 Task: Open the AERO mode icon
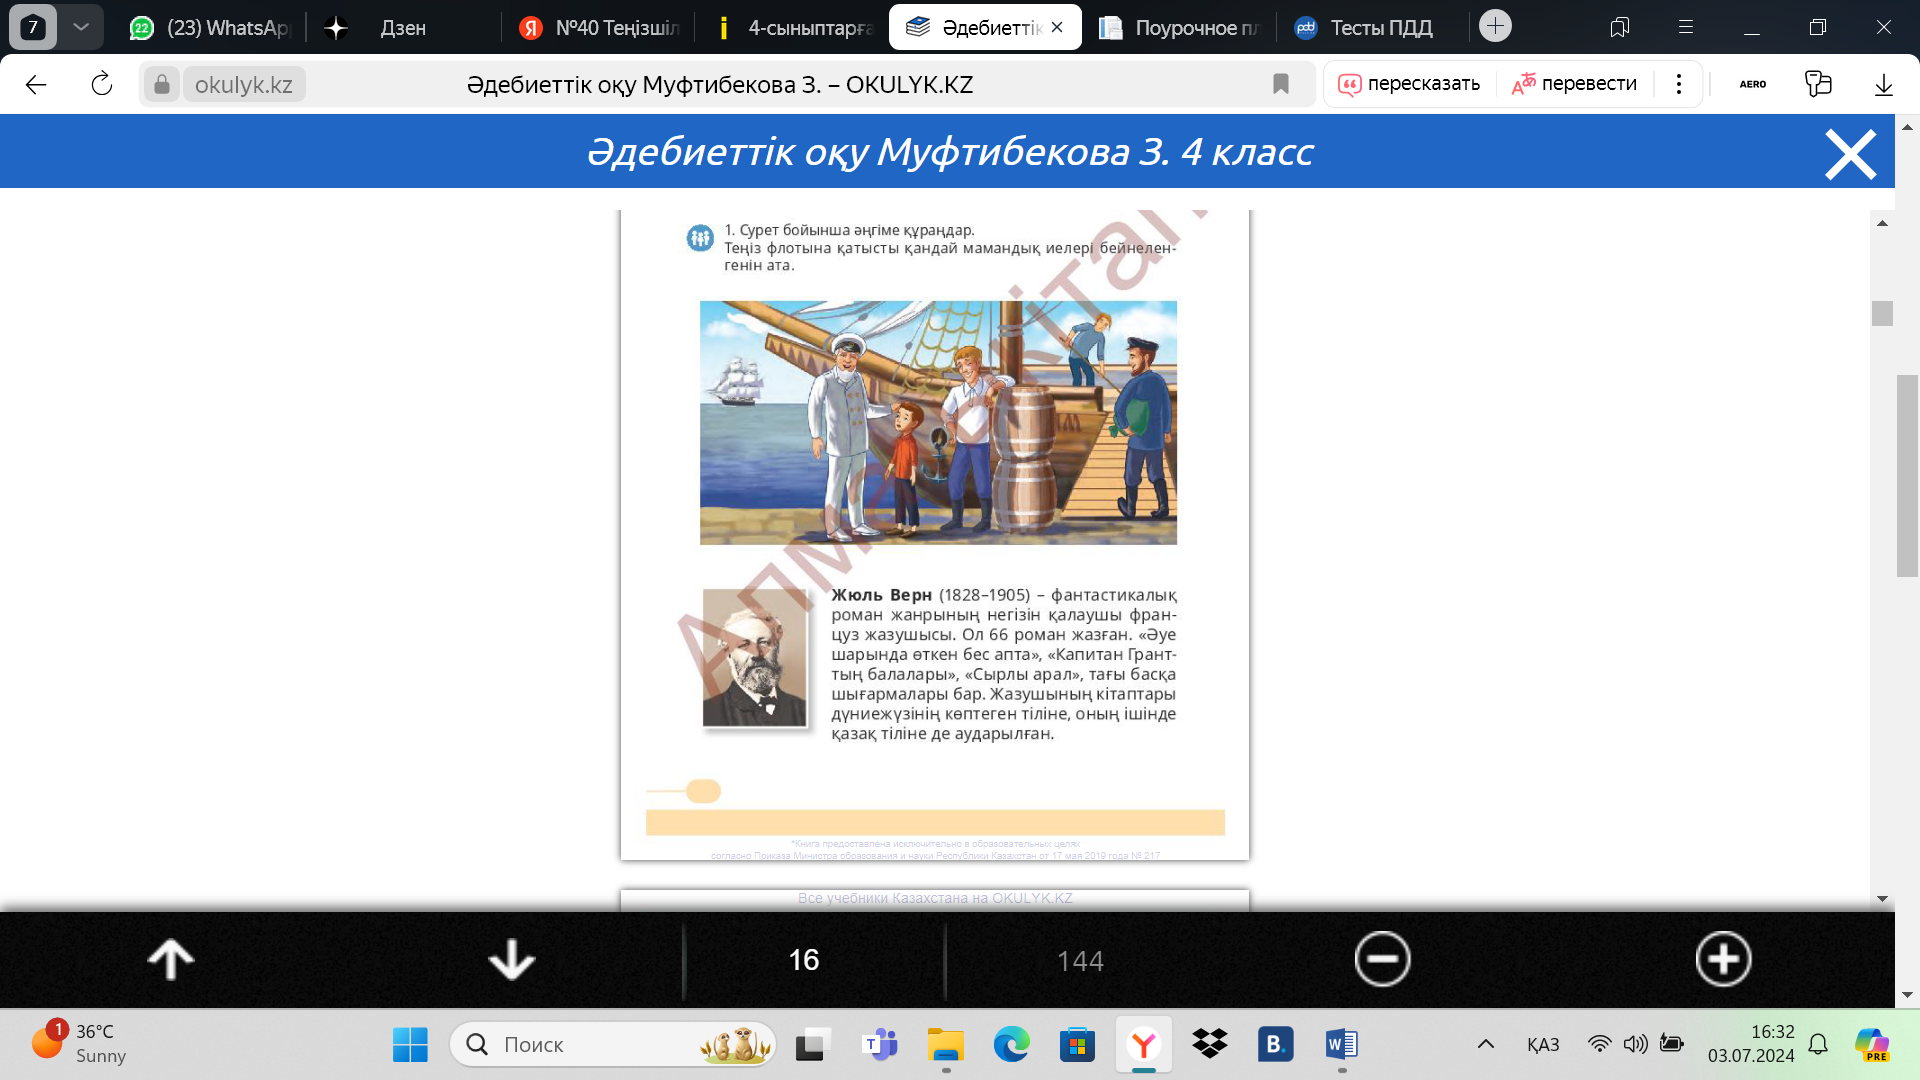pos(1752,84)
